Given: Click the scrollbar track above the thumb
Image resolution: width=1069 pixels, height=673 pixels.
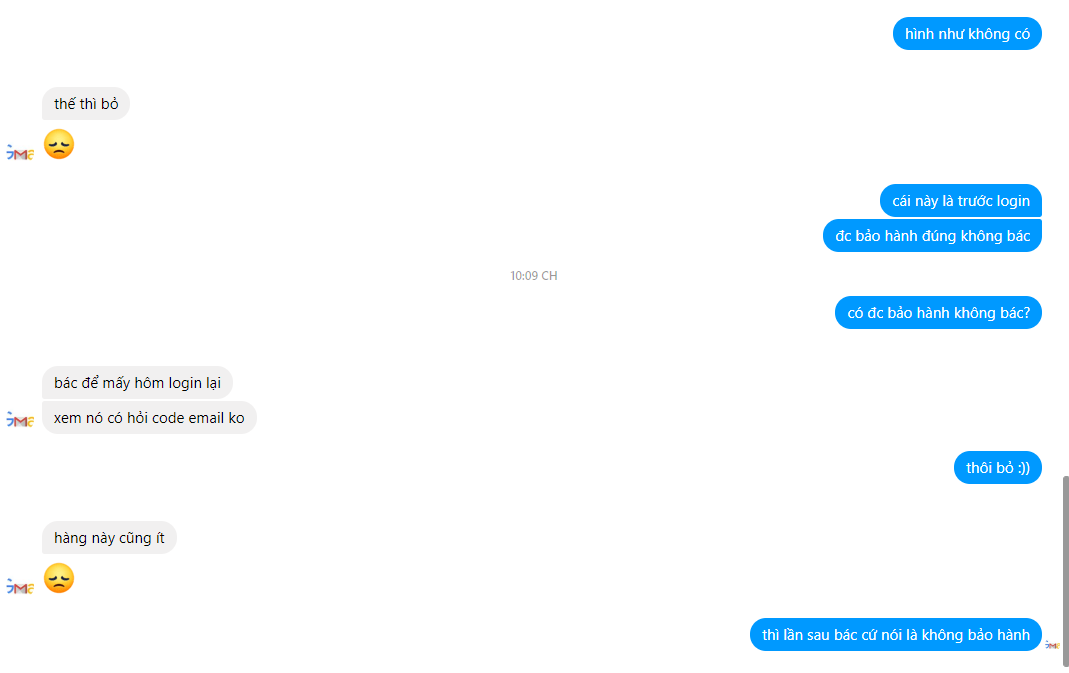Looking at the screenshot, I should (1065, 239).
